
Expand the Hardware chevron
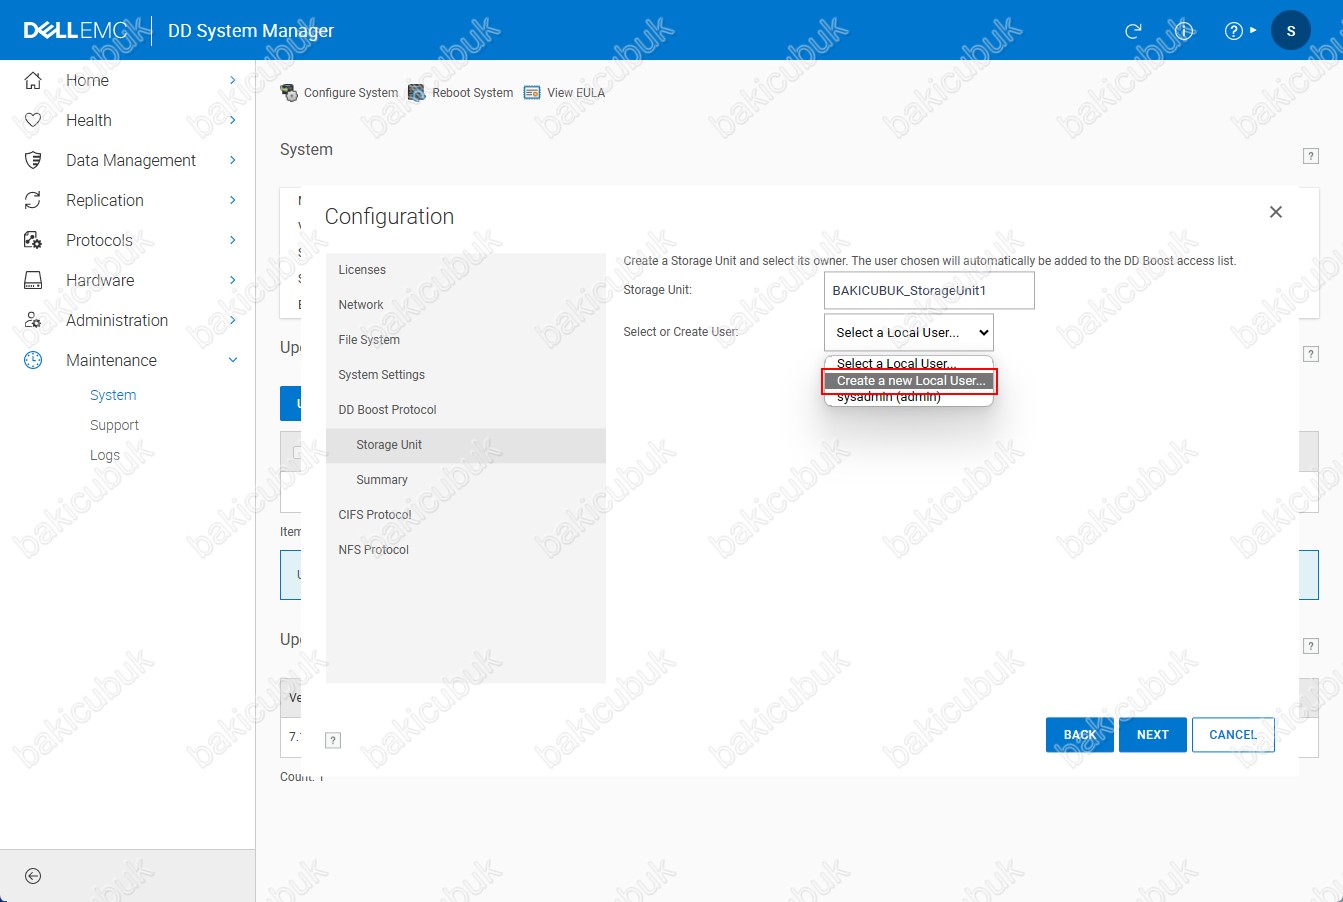tap(232, 280)
